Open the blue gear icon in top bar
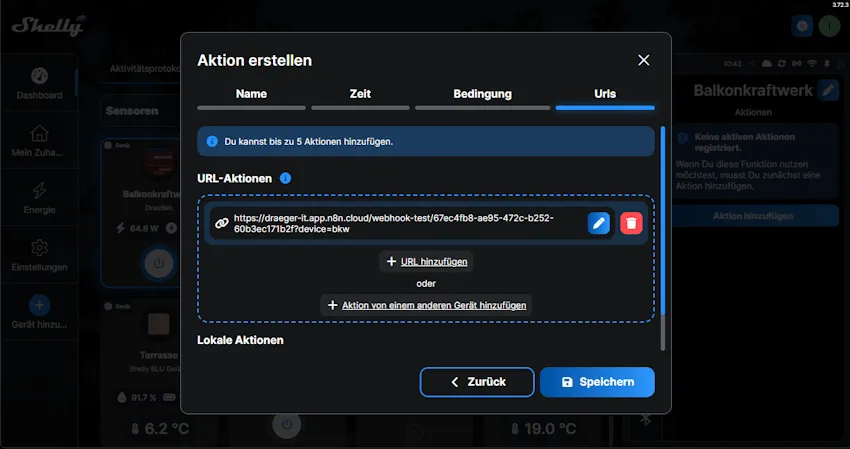The width and height of the screenshot is (850, 449). [x=802, y=26]
